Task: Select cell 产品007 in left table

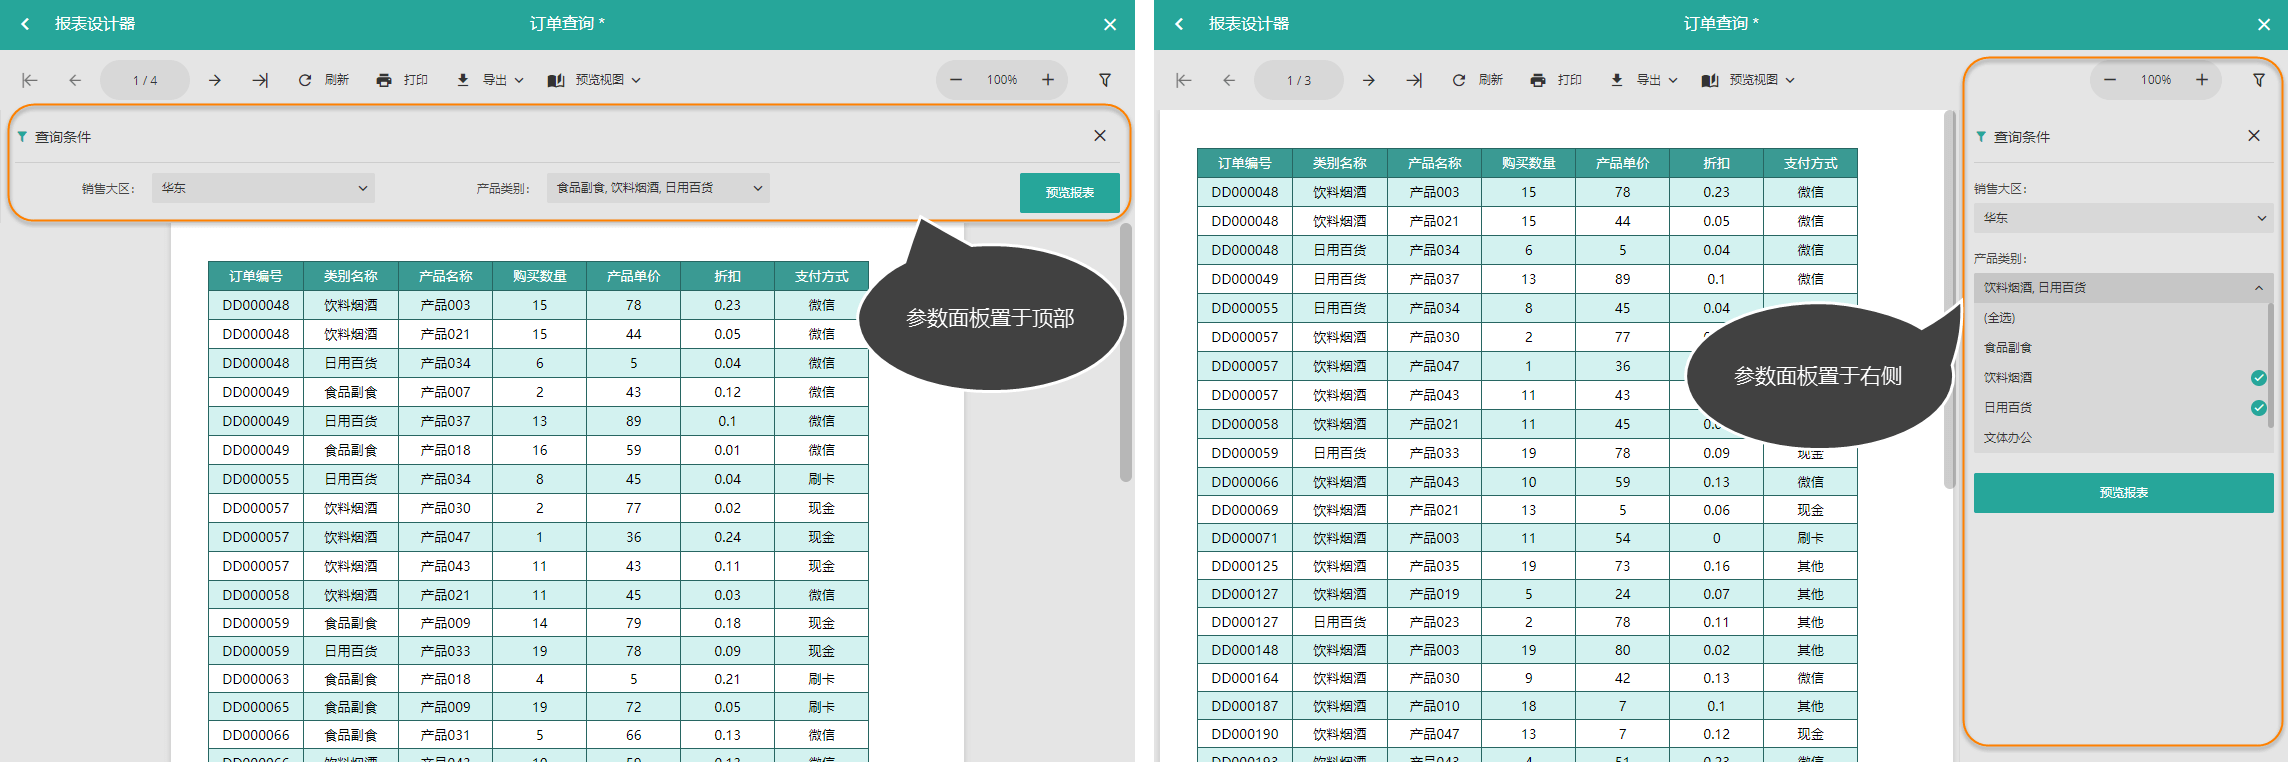Action: coord(445,392)
